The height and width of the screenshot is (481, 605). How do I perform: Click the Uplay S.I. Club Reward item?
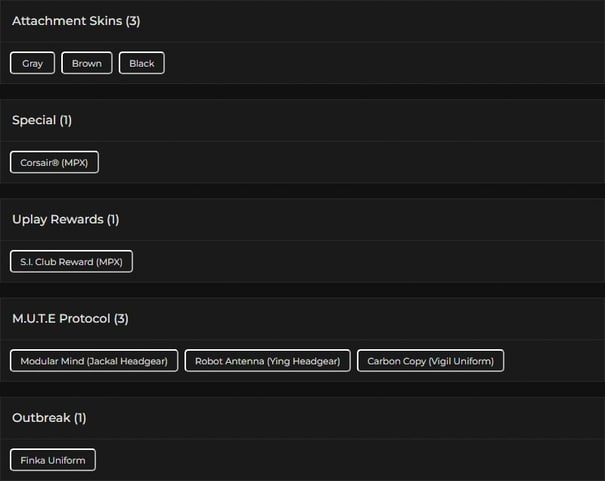tap(71, 261)
